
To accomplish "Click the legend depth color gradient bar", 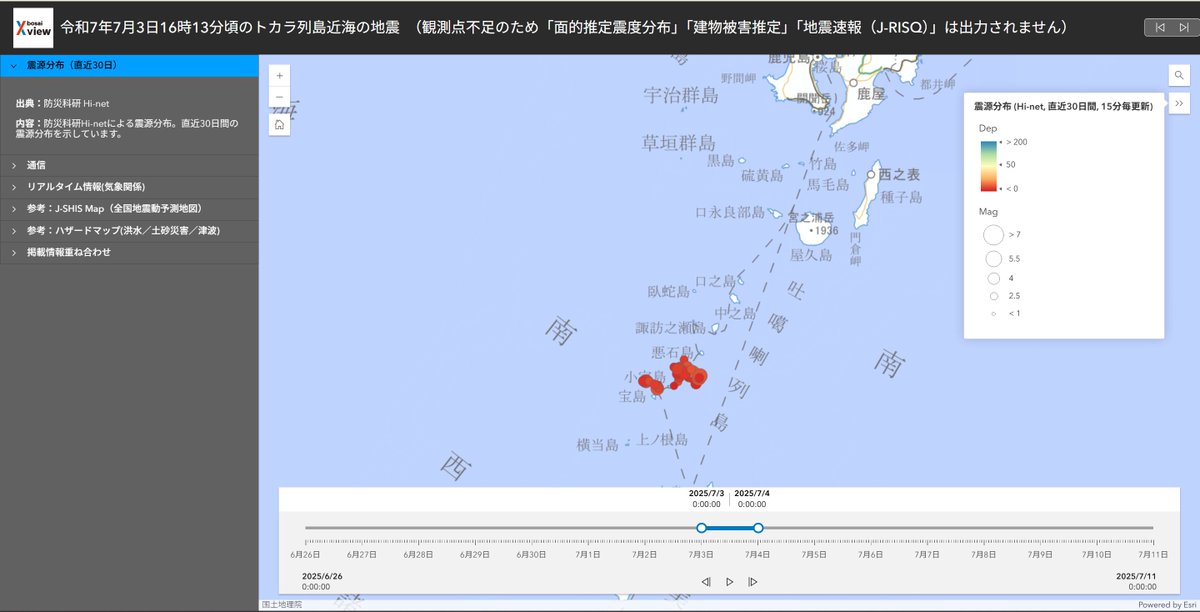I will pos(988,165).
